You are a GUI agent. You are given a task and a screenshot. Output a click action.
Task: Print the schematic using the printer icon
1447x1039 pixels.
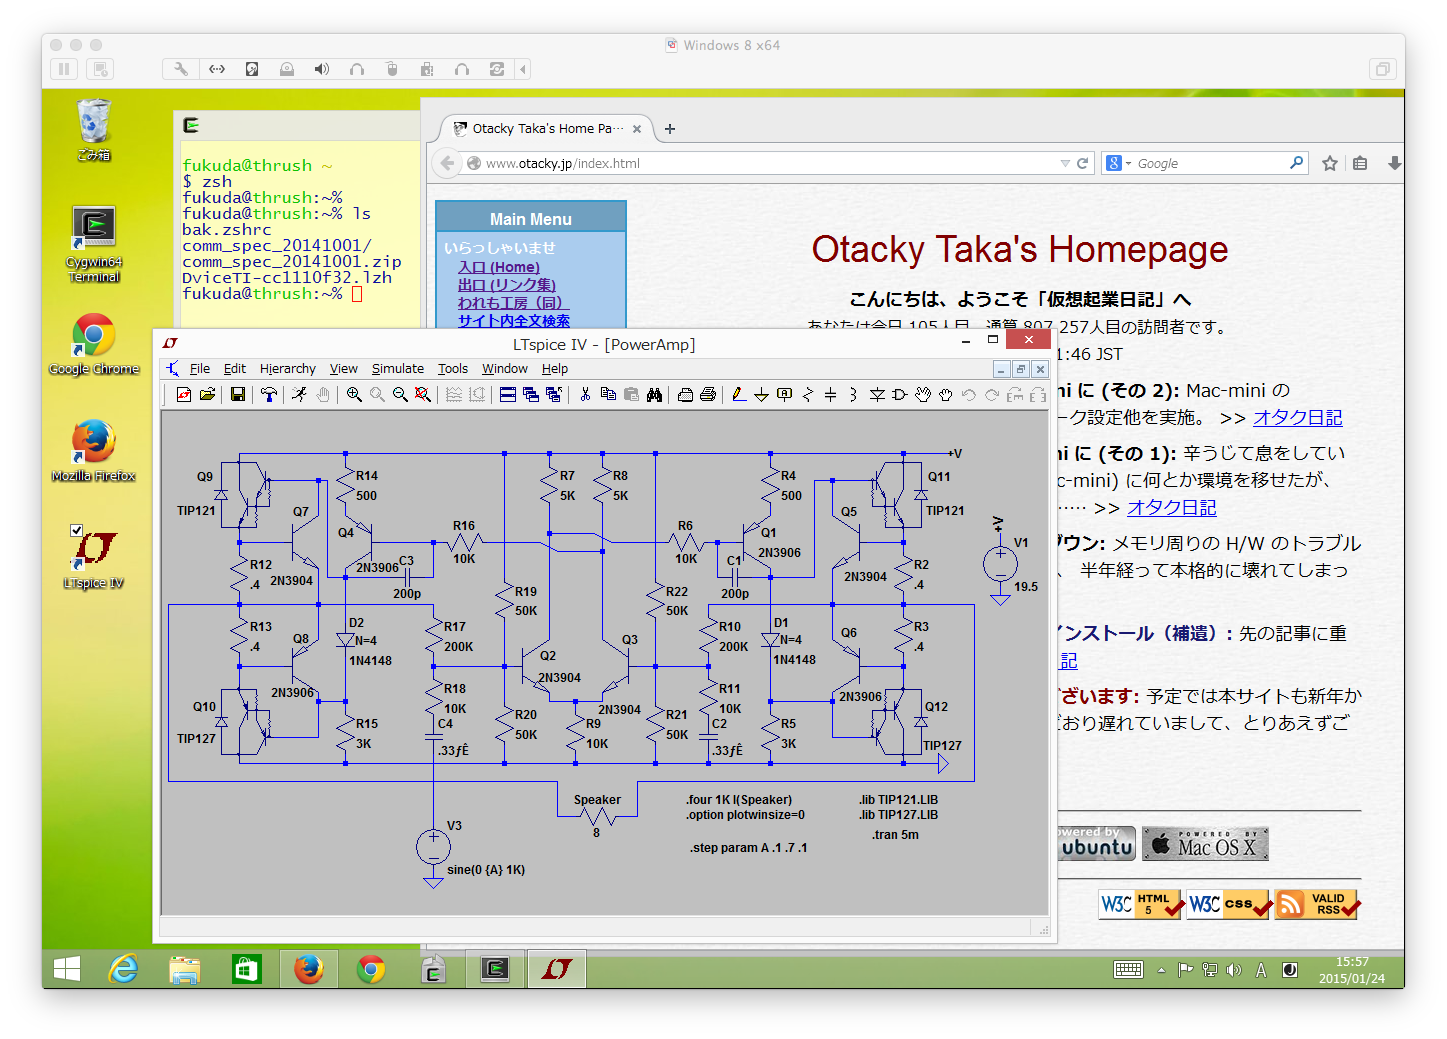coord(708,395)
